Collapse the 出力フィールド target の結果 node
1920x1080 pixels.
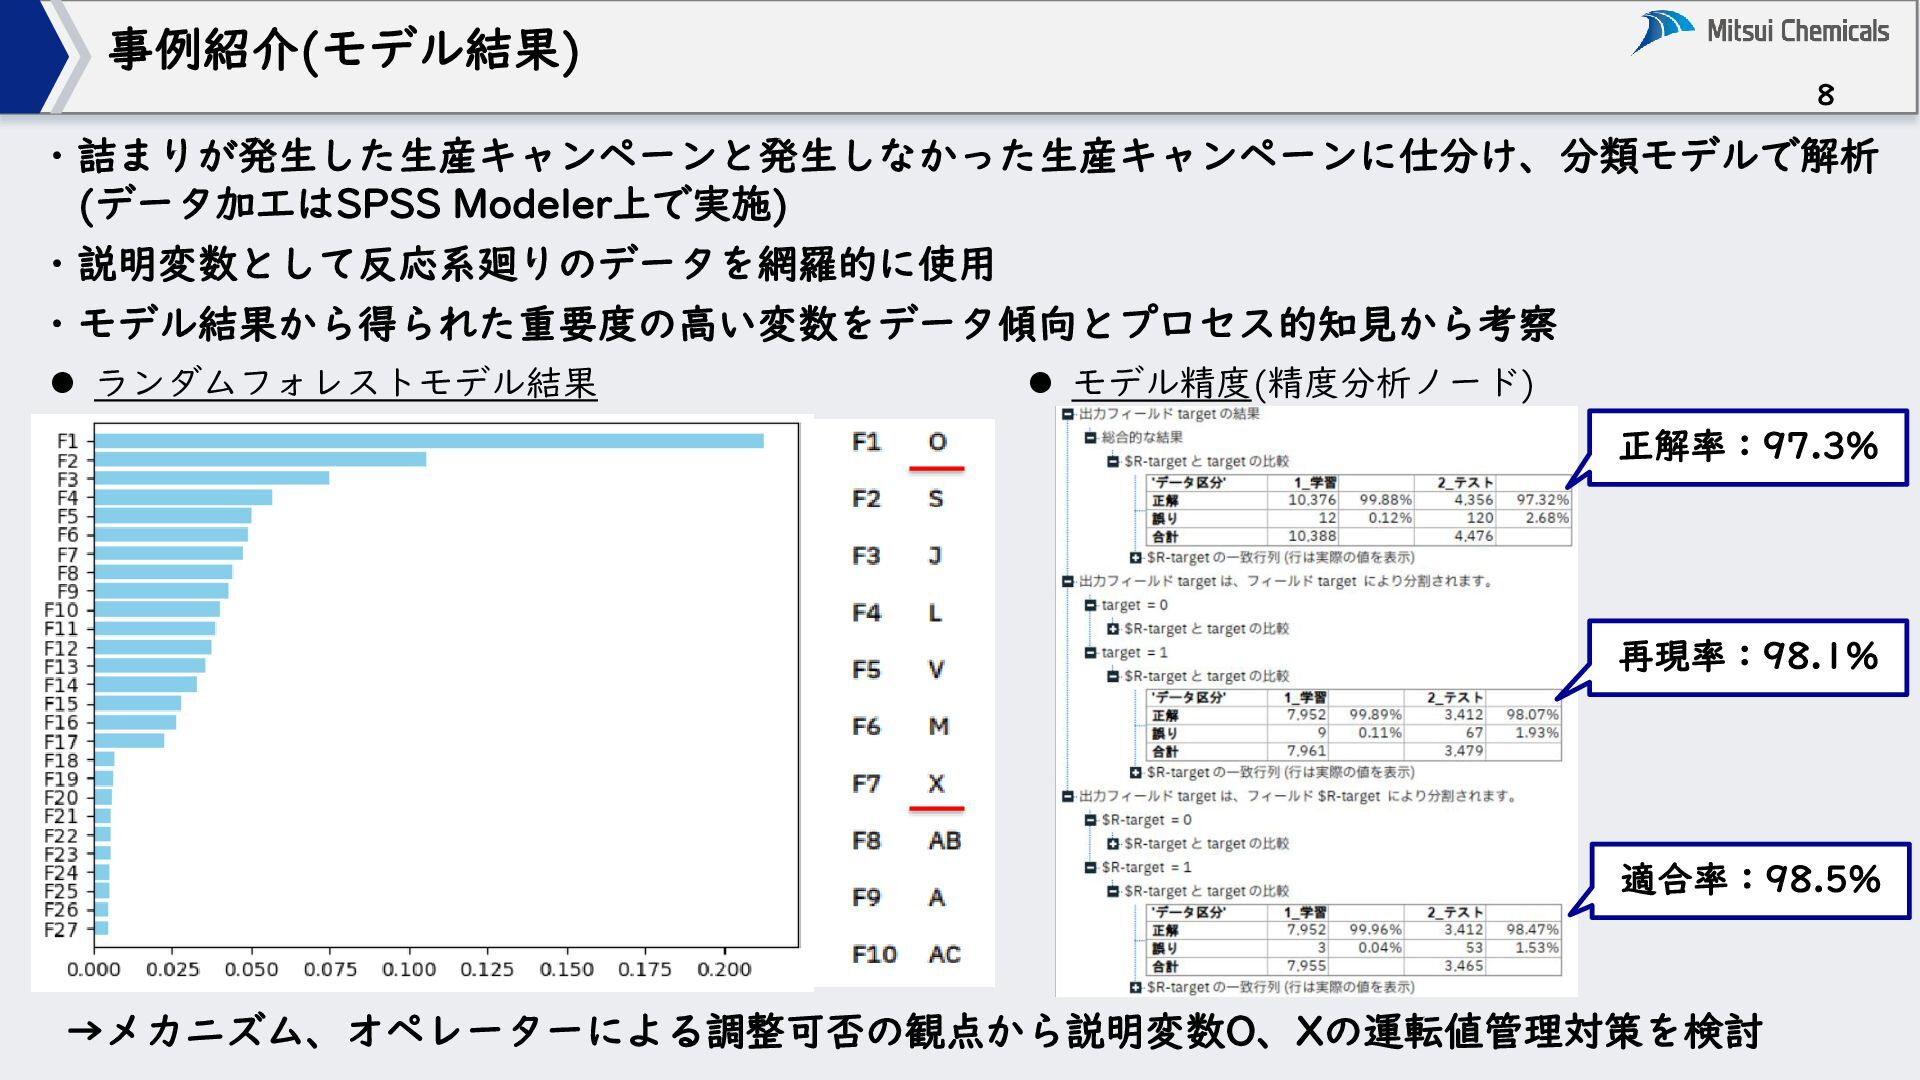pyautogui.click(x=1068, y=414)
